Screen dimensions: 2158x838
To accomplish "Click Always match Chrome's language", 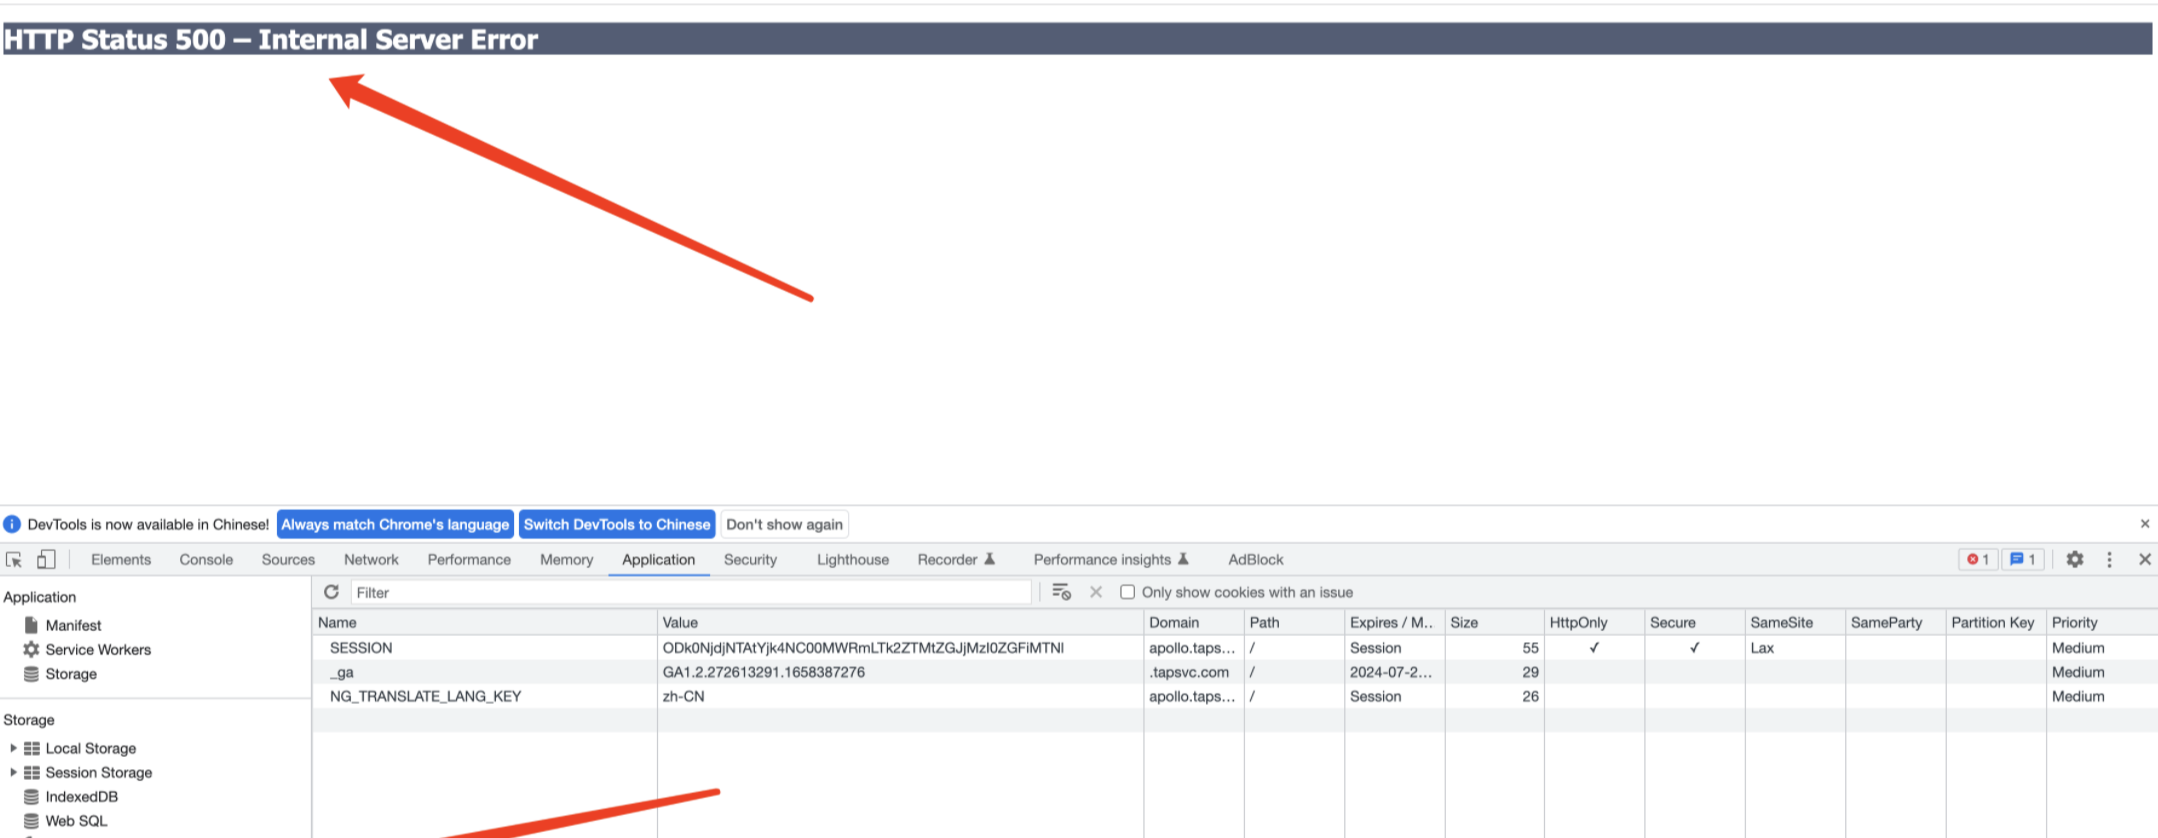I will click(395, 524).
